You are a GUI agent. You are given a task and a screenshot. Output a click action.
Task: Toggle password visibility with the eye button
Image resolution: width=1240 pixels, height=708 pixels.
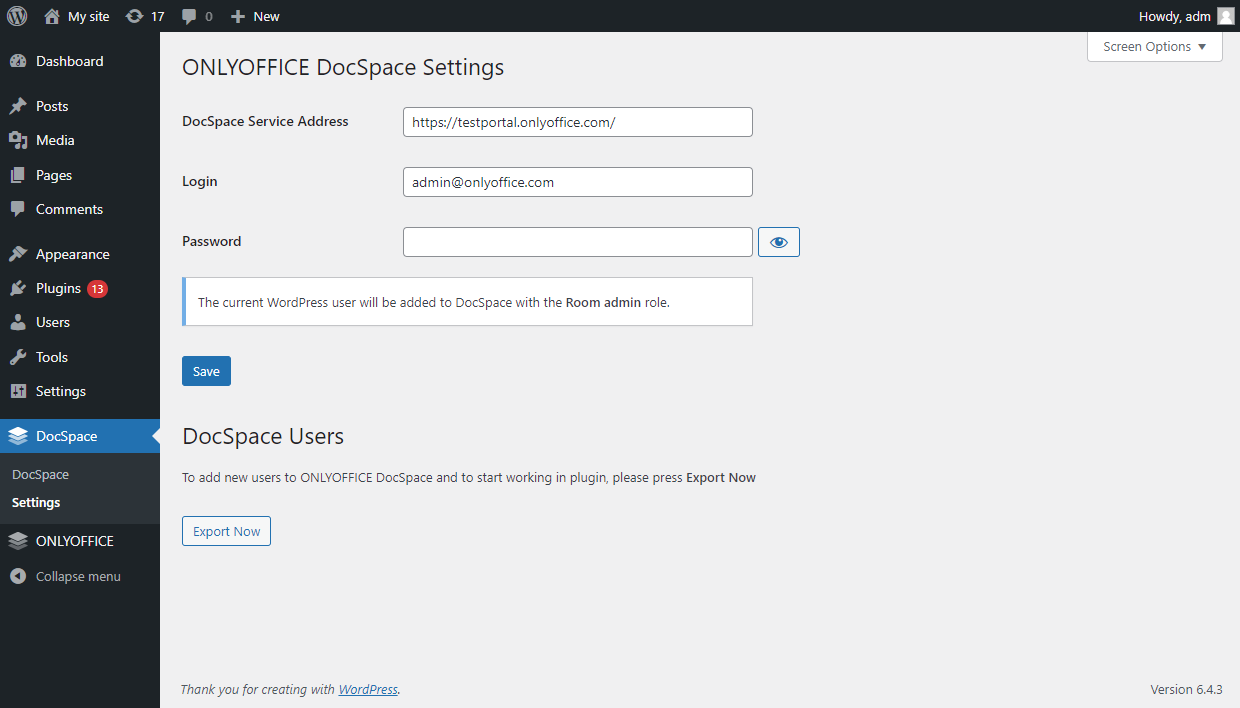point(778,241)
